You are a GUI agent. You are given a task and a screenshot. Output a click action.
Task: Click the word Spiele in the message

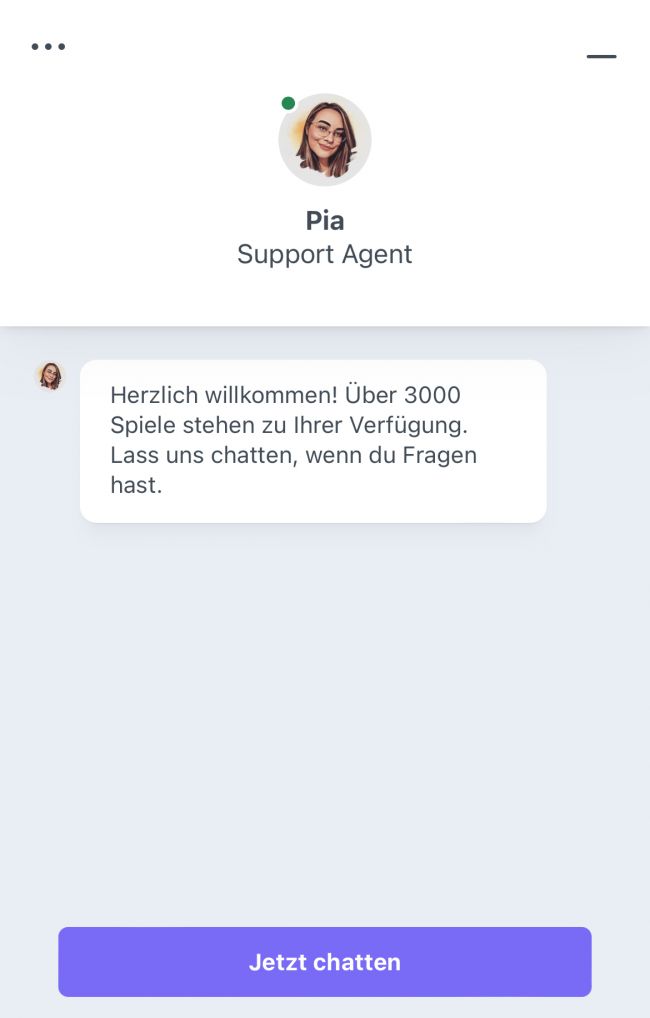click(143, 425)
